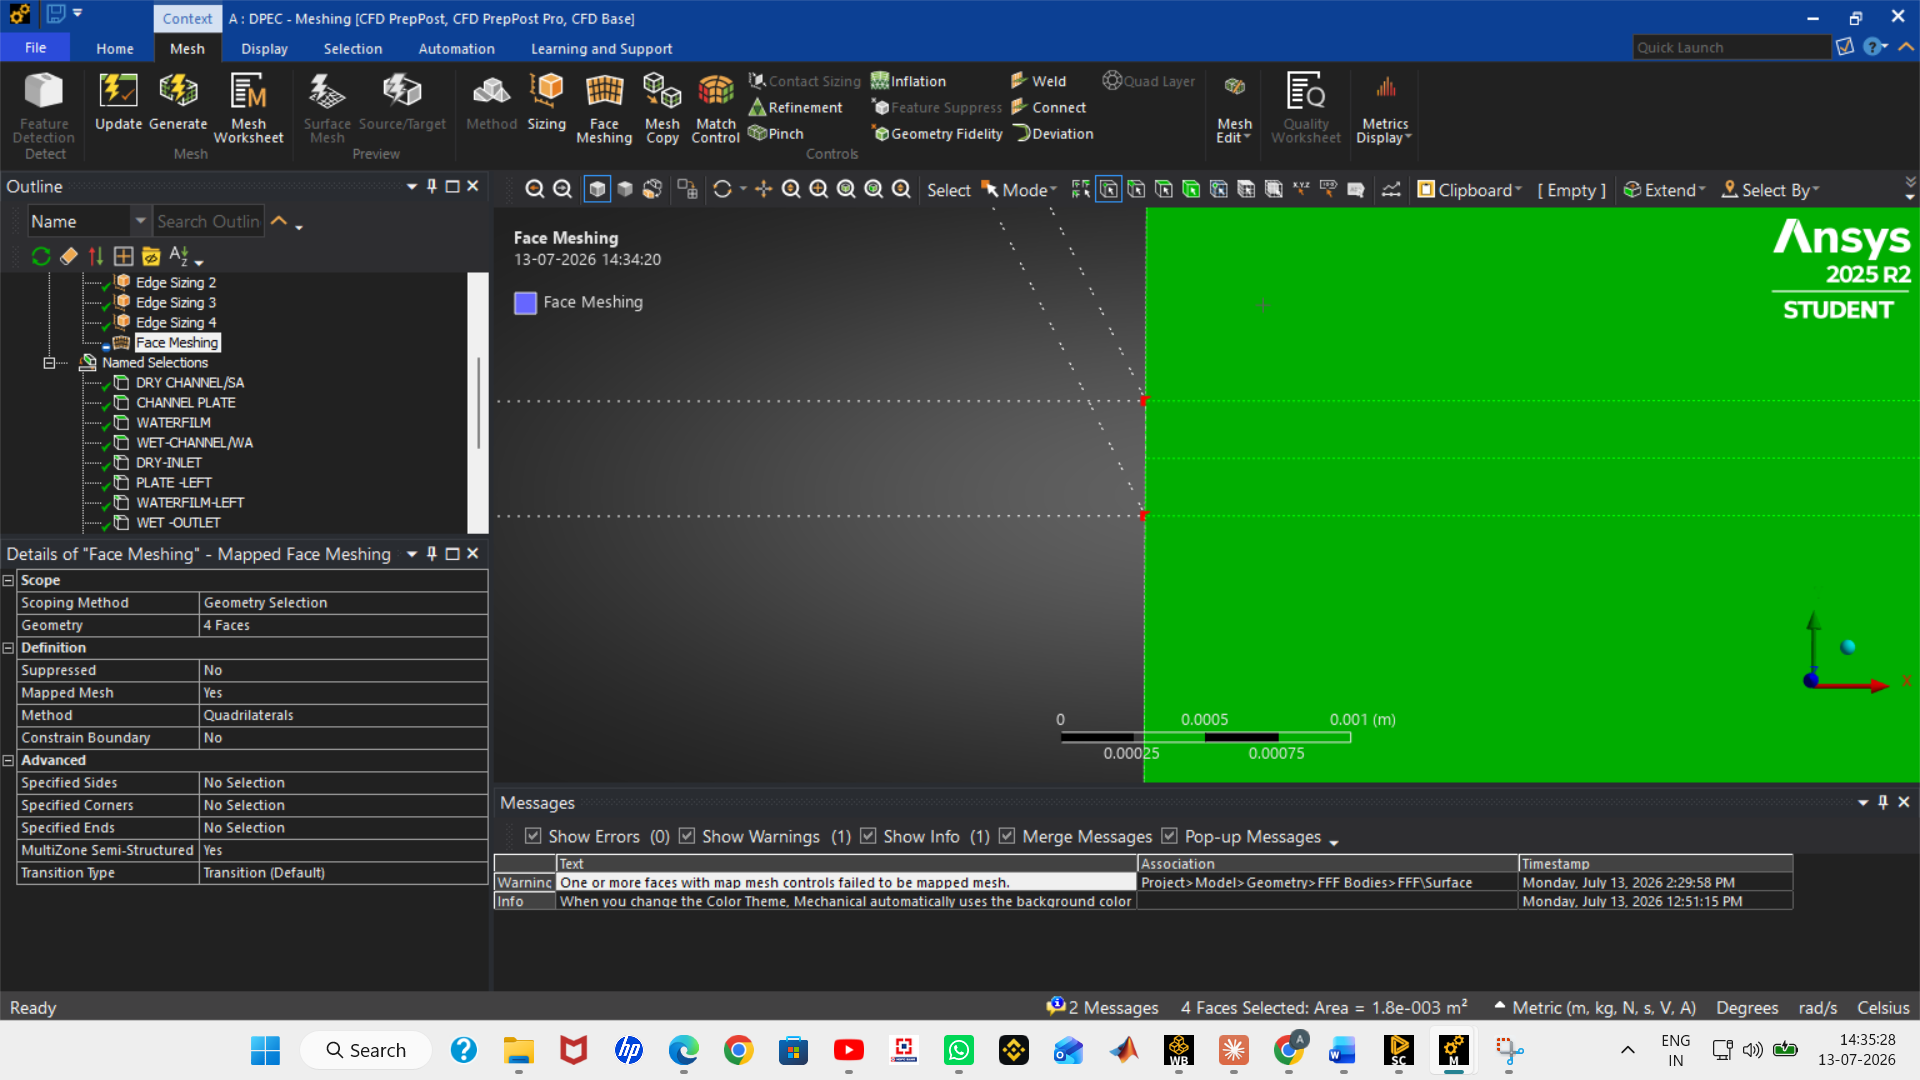Click the A-Z sort icon in Outline

pos(180,256)
